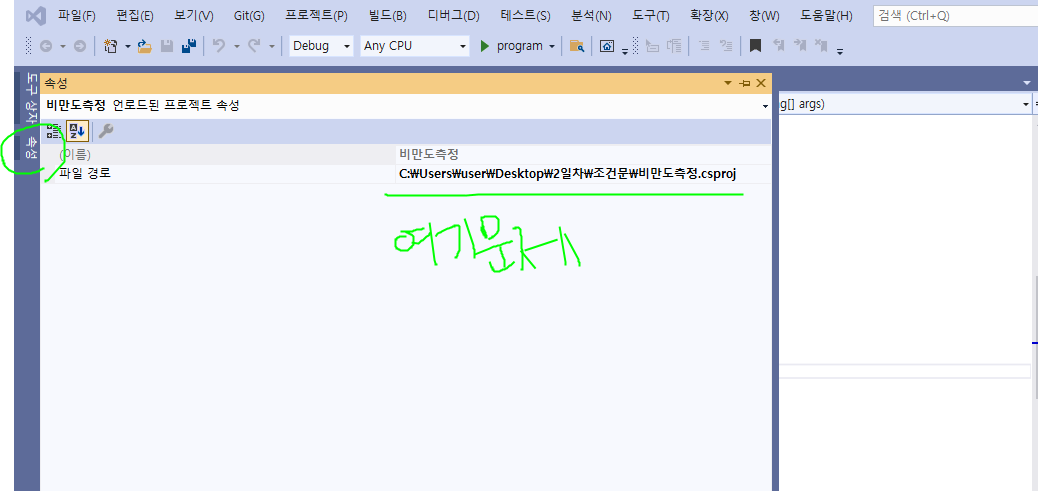Click the clear bookmarks icon
The height and width of the screenshot is (491, 1038).
point(821,46)
